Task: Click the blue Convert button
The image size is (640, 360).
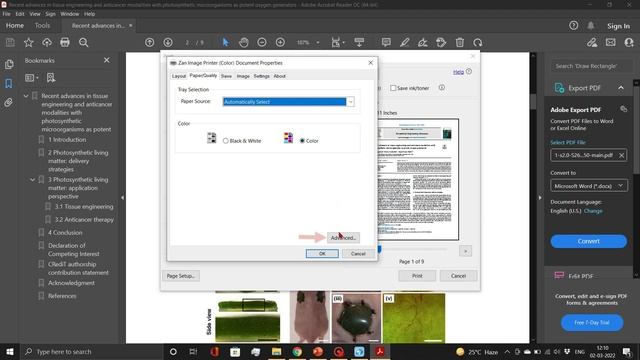Action: [x=589, y=241]
